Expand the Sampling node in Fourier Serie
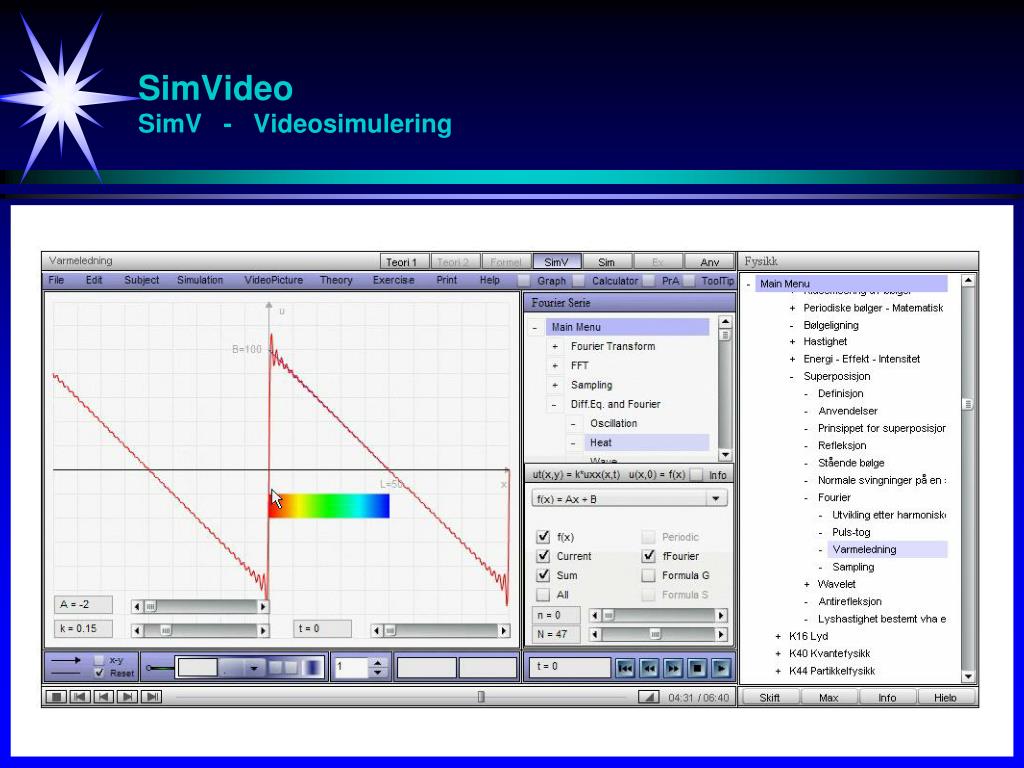Image resolution: width=1024 pixels, height=768 pixels. tap(555, 385)
